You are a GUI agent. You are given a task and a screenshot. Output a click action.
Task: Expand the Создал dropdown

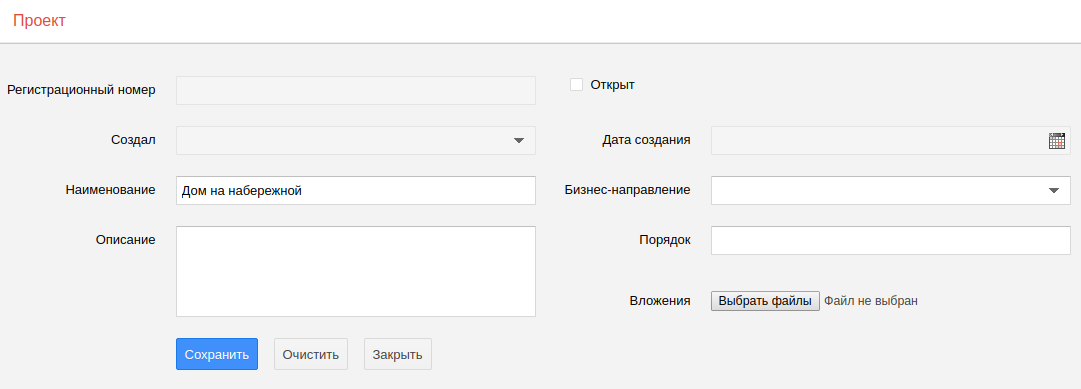(x=518, y=141)
